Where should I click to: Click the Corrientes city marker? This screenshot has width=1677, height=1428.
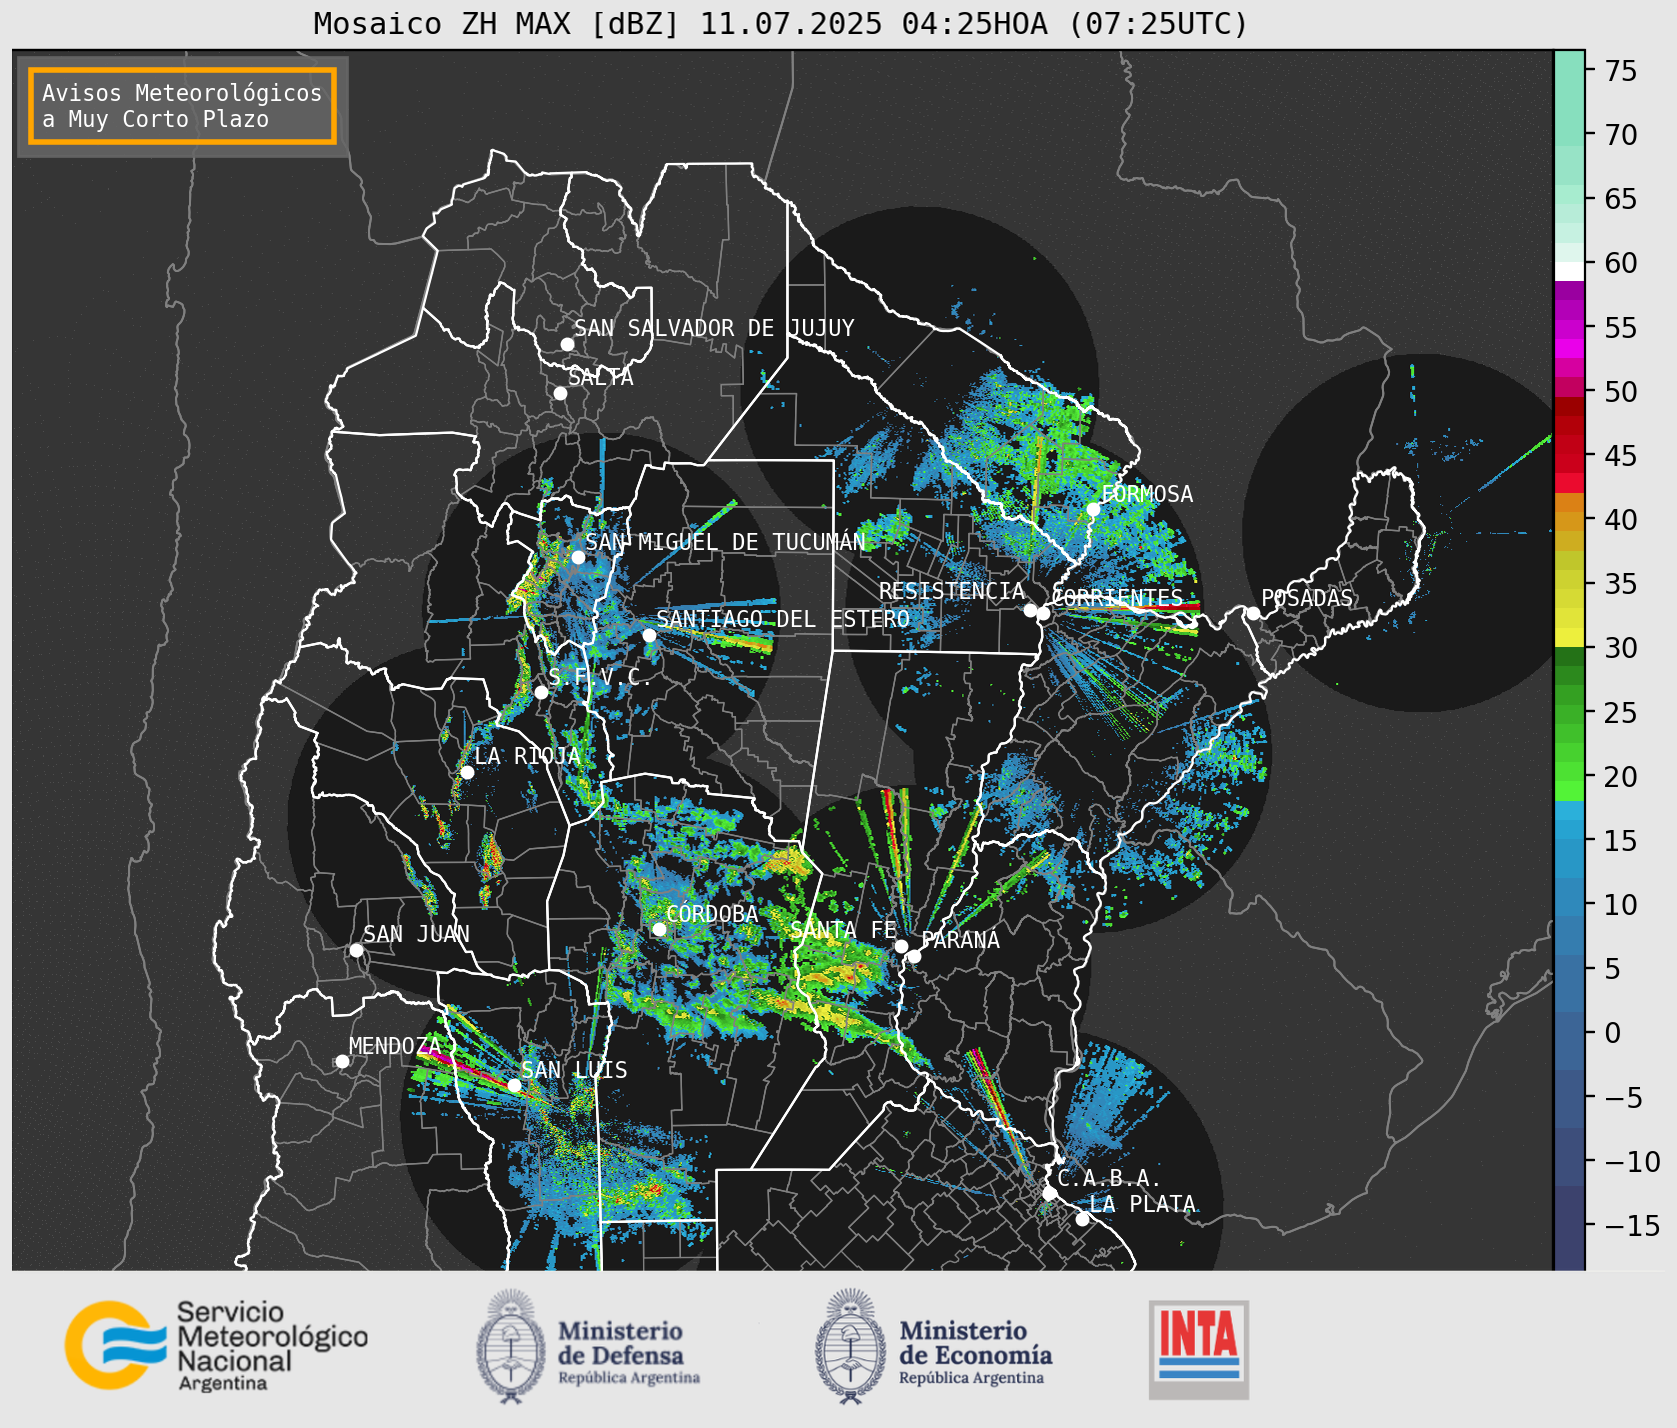[x=1043, y=613]
